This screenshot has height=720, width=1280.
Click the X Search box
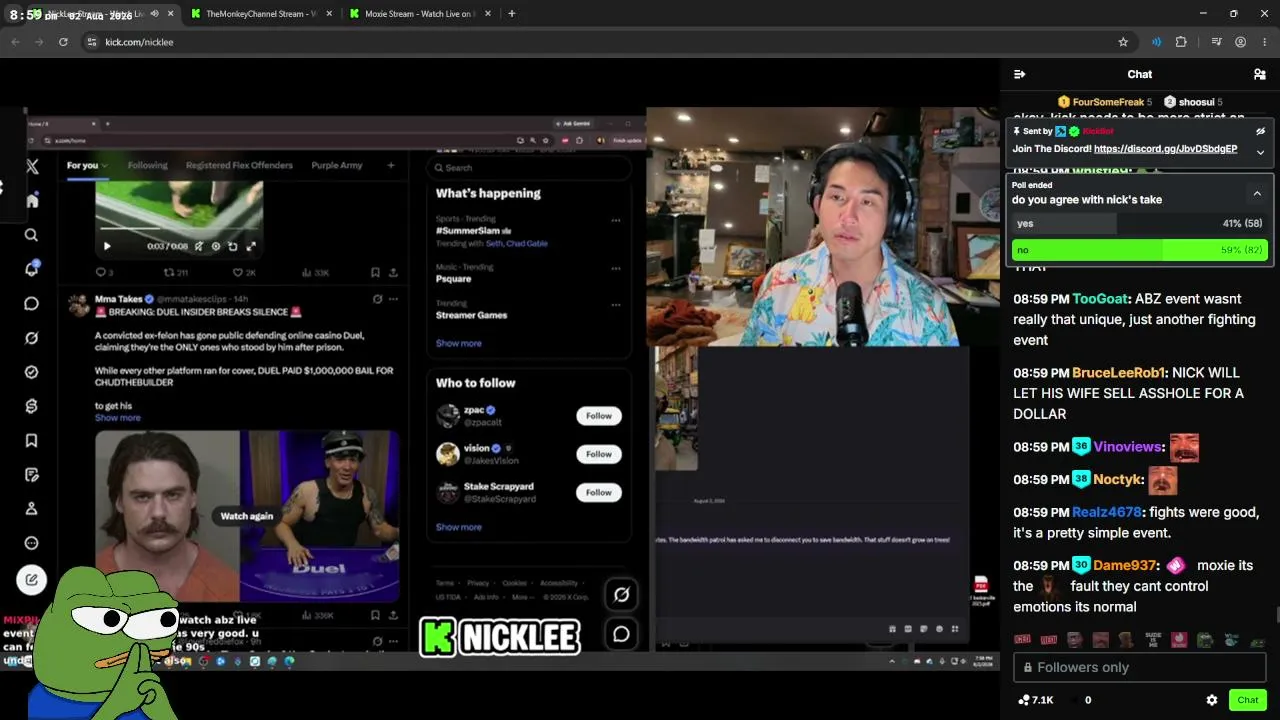[528, 168]
